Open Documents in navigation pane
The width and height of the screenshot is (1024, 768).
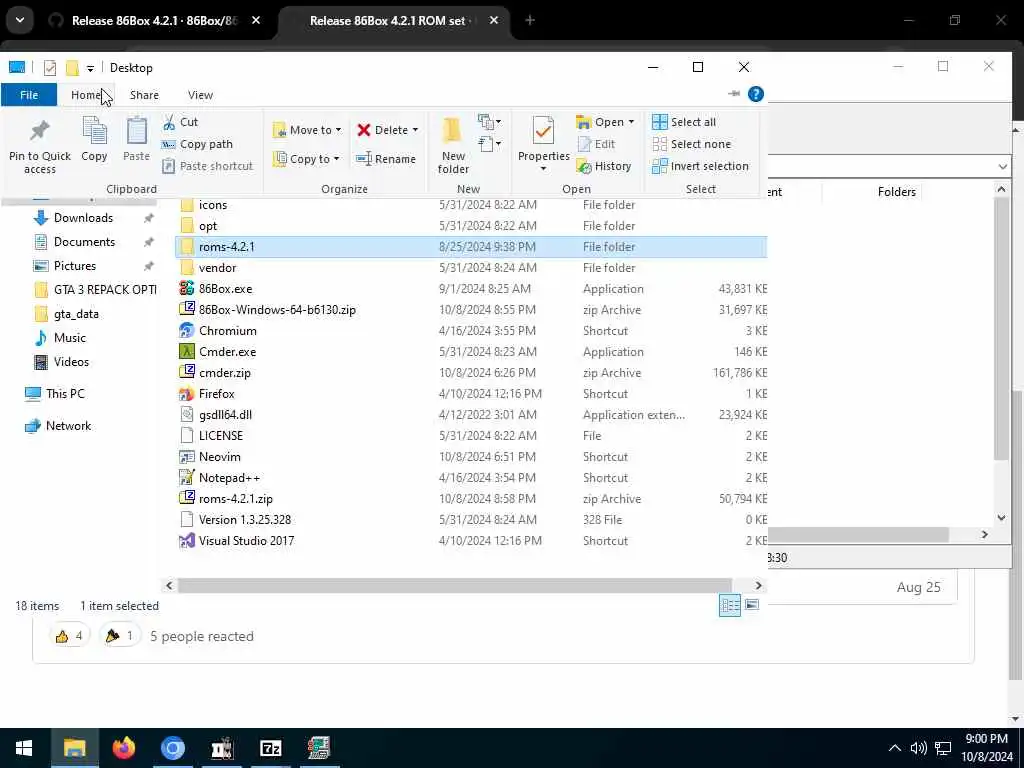(x=84, y=242)
